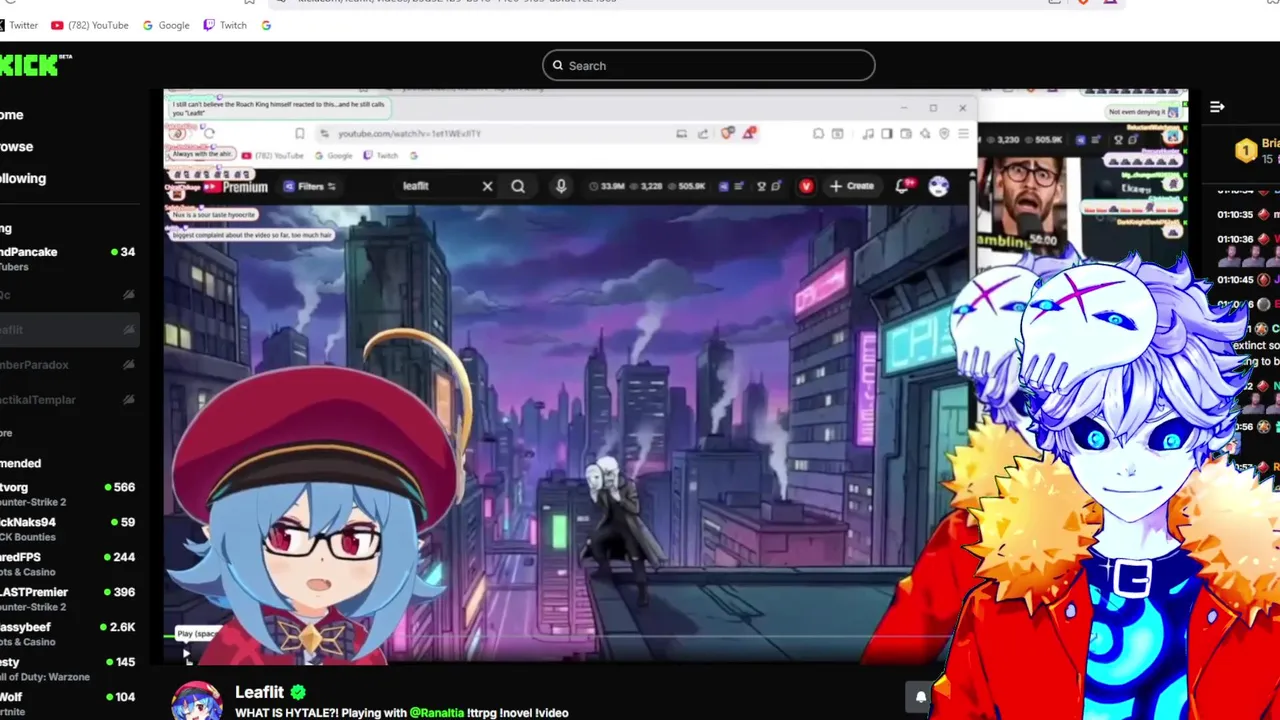Click the Play button in streamed video
Image resolution: width=1280 pixels, height=720 pixels.
pos(186,654)
